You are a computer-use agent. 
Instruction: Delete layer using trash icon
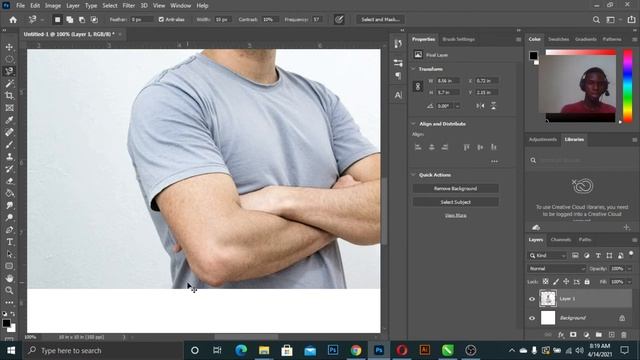[x=624, y=335]
